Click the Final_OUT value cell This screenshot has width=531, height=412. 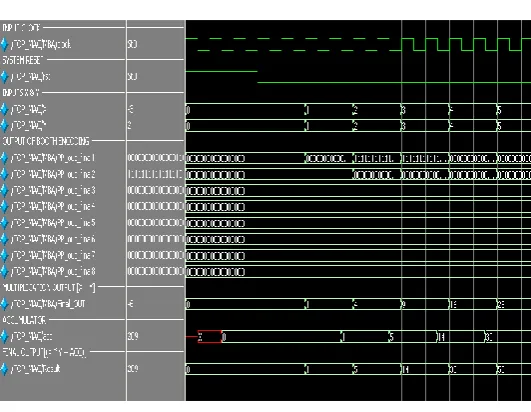(130, 304)
